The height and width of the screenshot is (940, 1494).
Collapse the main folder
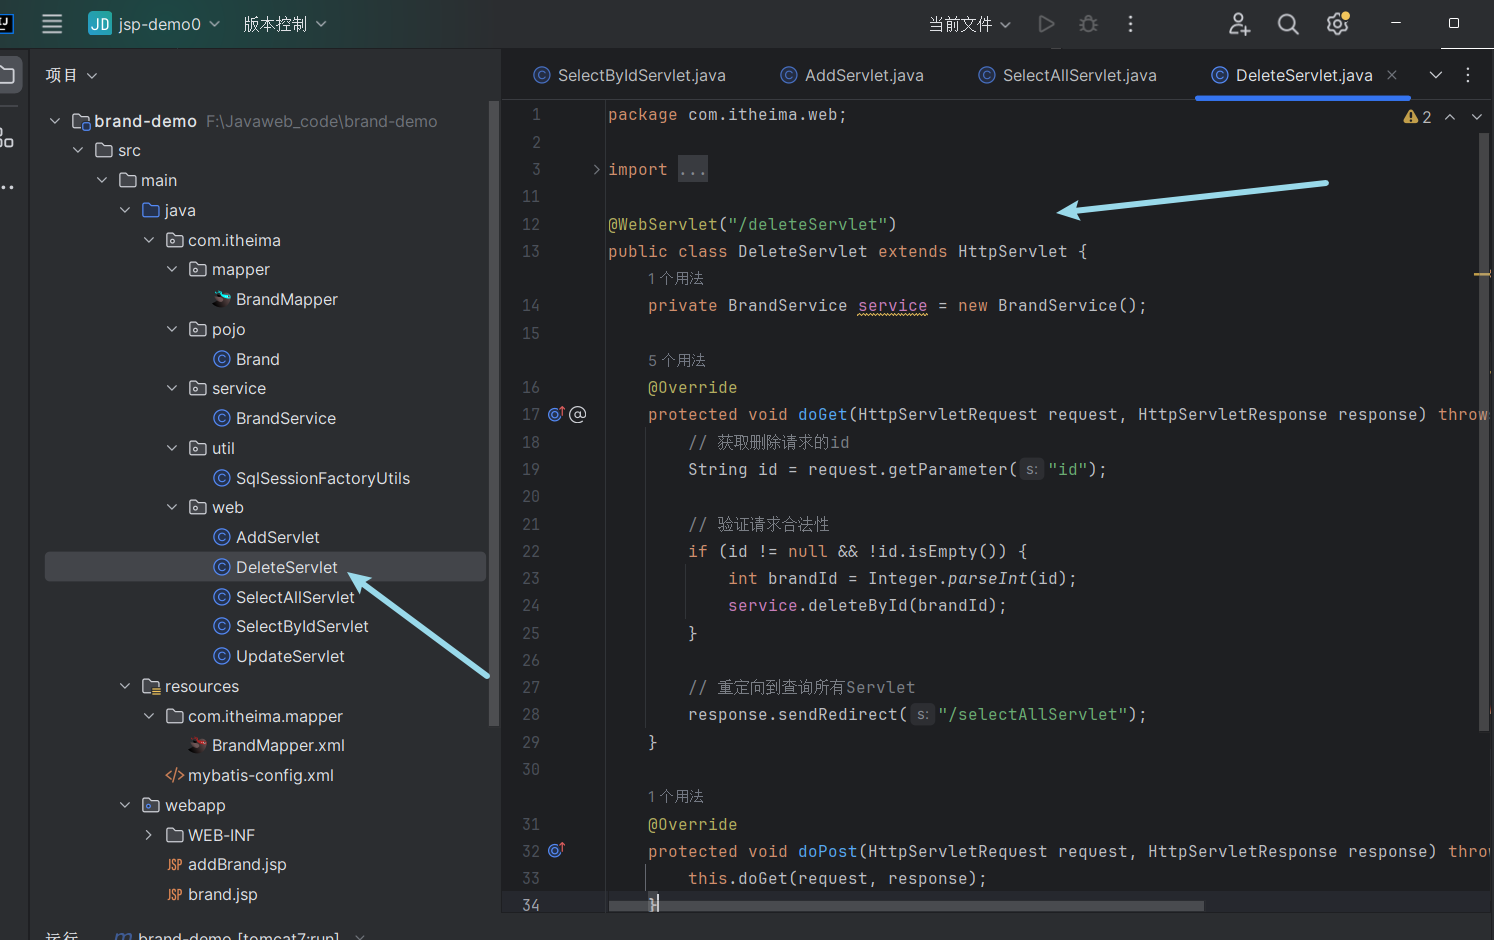(x=102, y=180)
